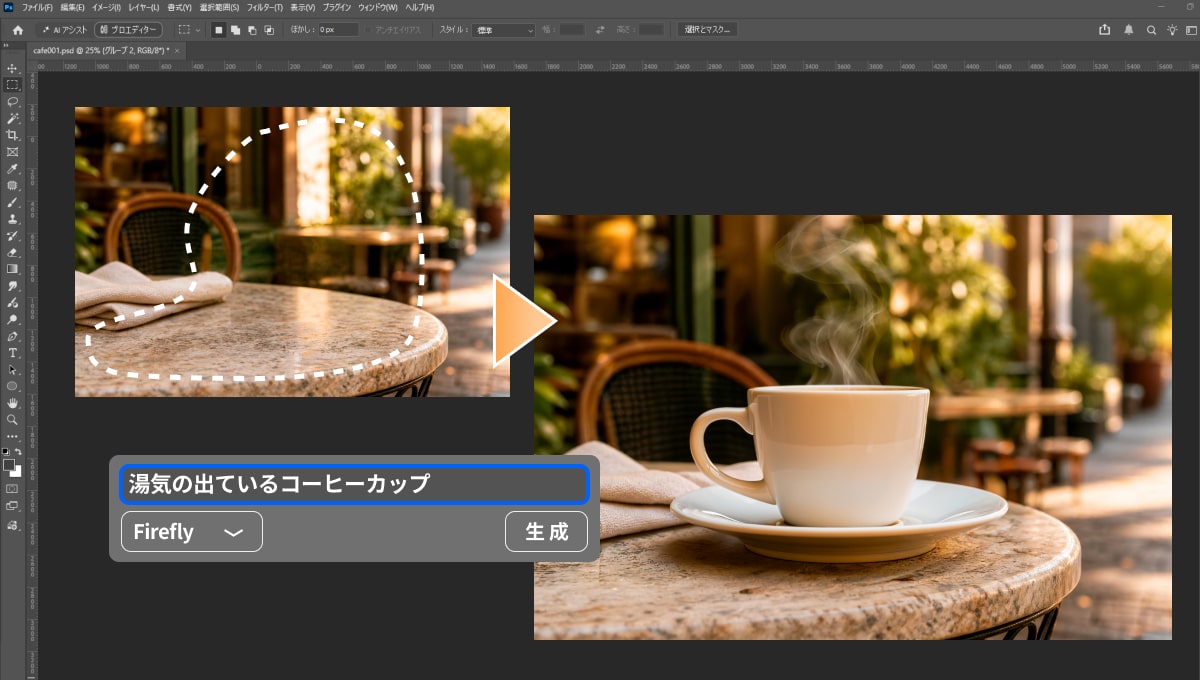
Task: Select the Clone Stamp tool
Action: point(13,218)
